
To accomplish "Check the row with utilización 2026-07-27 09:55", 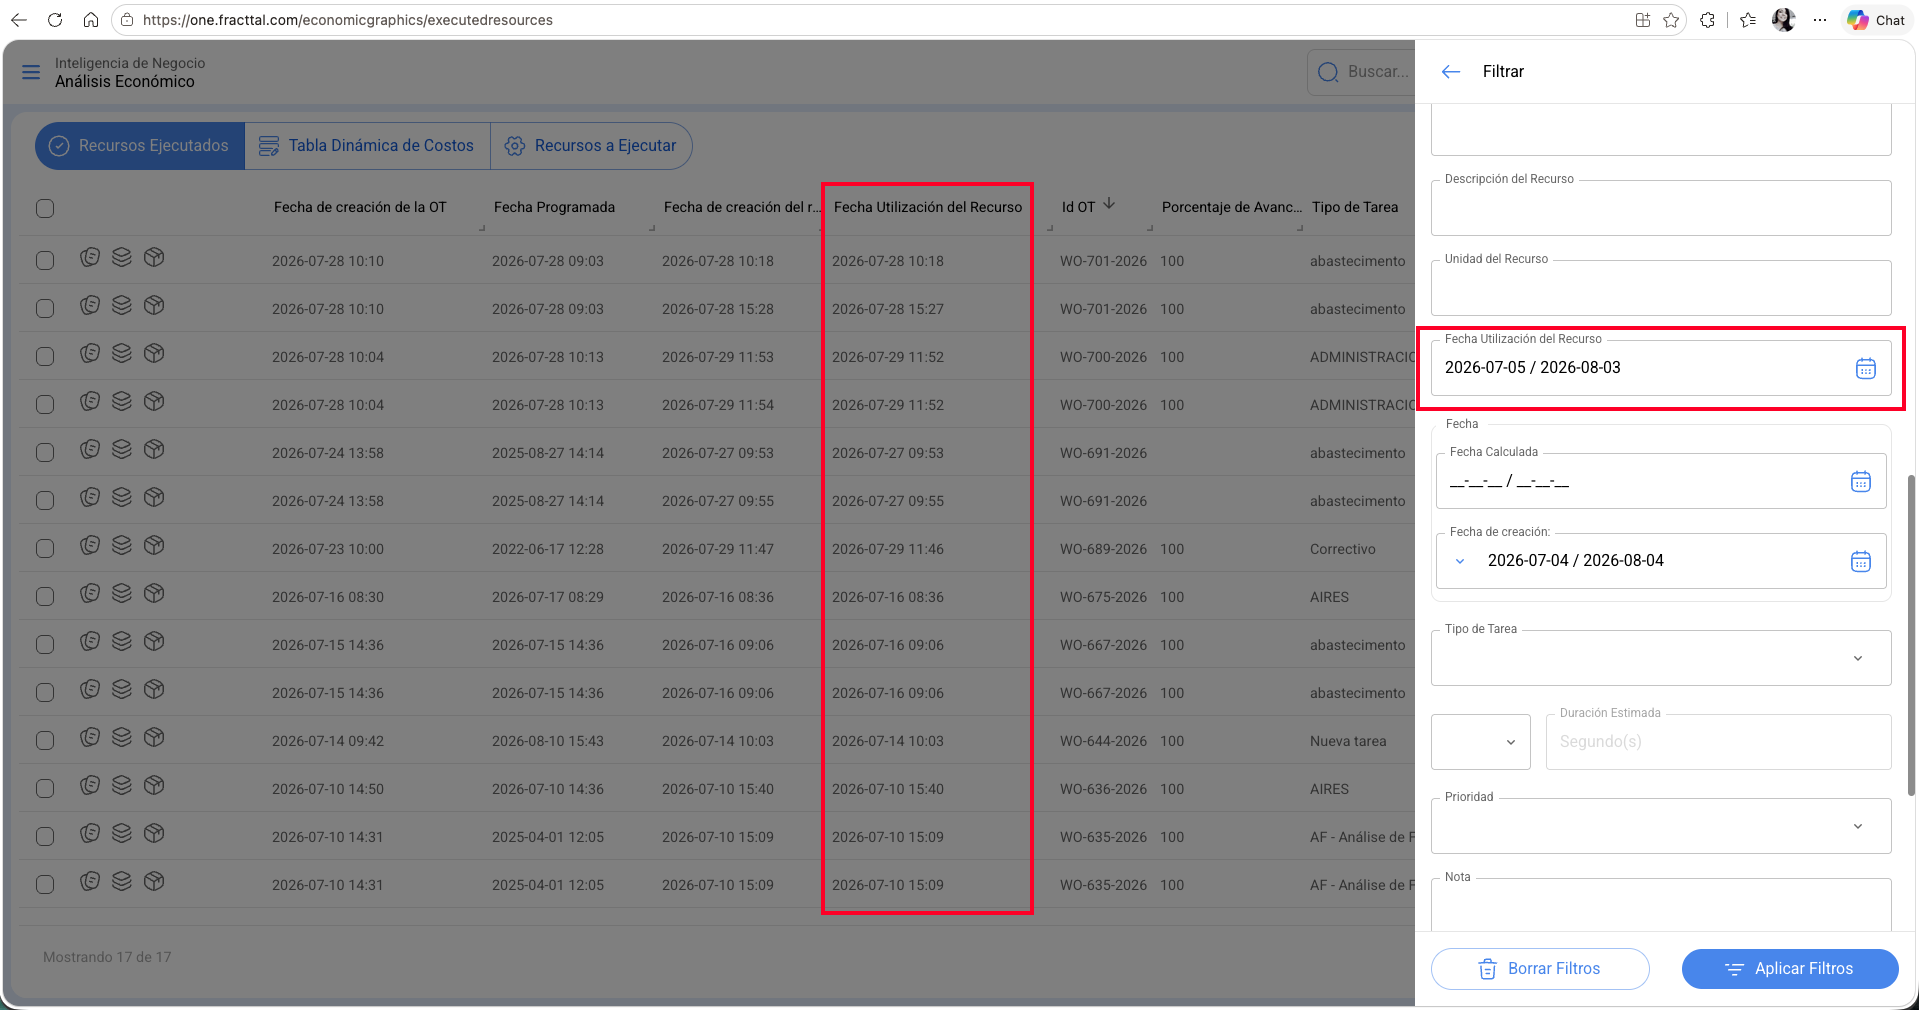I will pos(45,501).
